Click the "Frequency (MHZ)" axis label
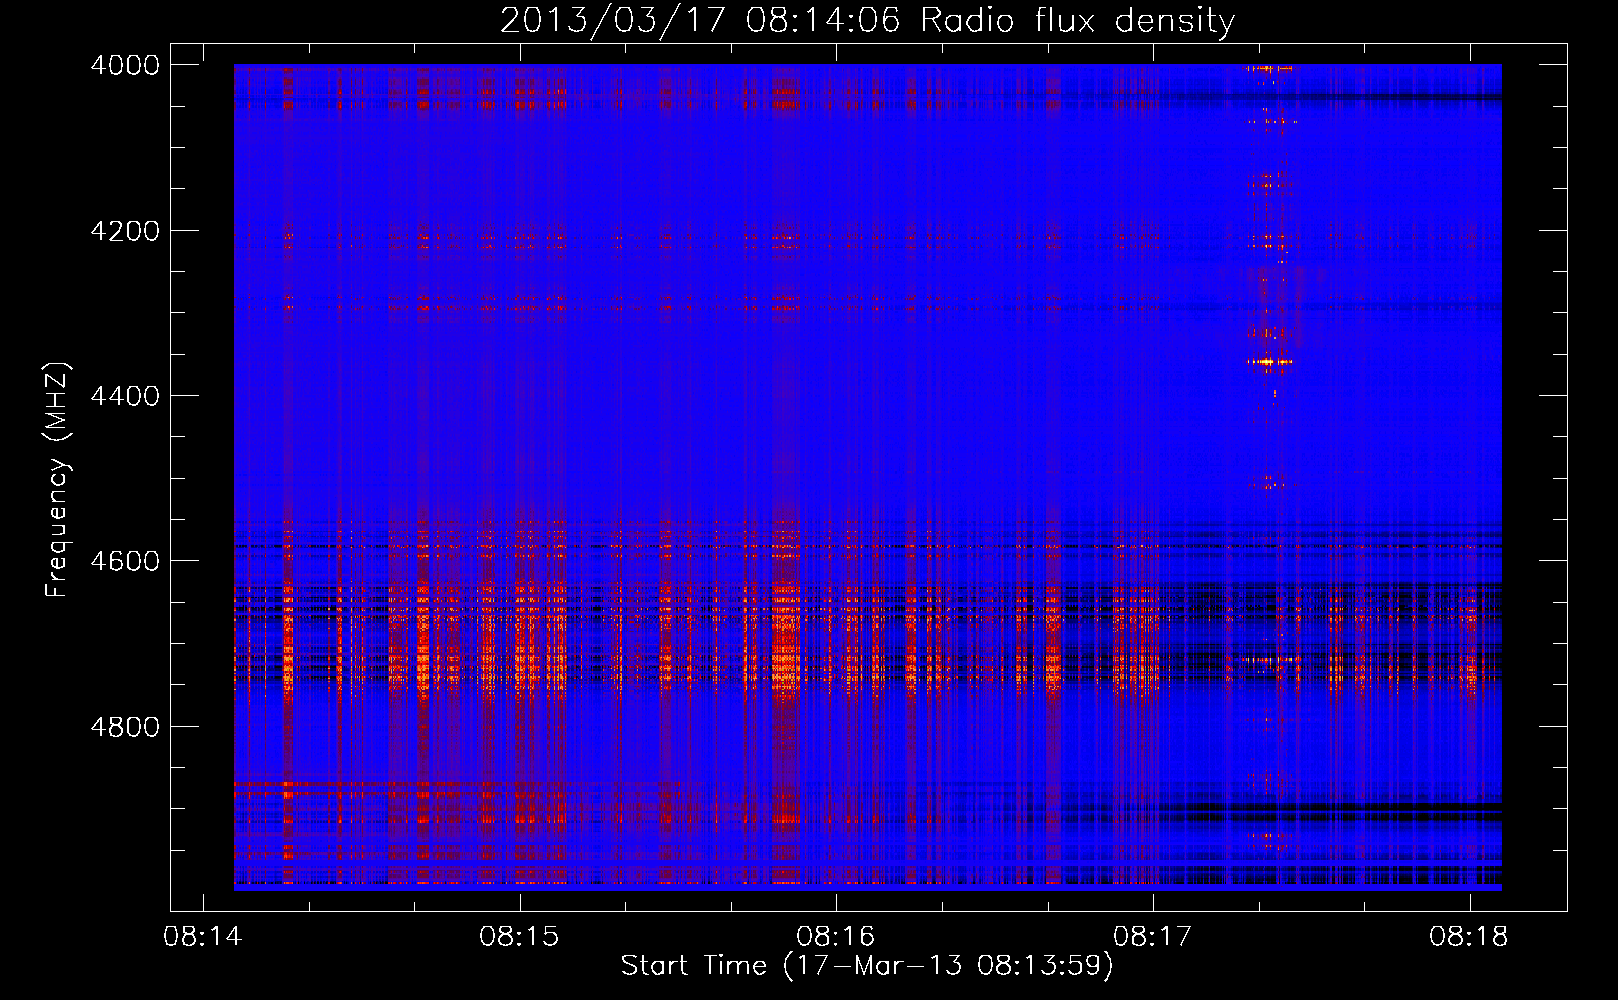 [57, 480]
